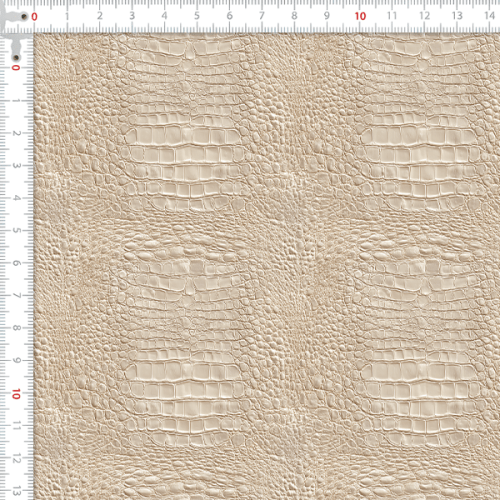Click the number 3 on the vertical ruler
Image resolution: width=500 pixels, height=500 pixels.
[16, 166]
